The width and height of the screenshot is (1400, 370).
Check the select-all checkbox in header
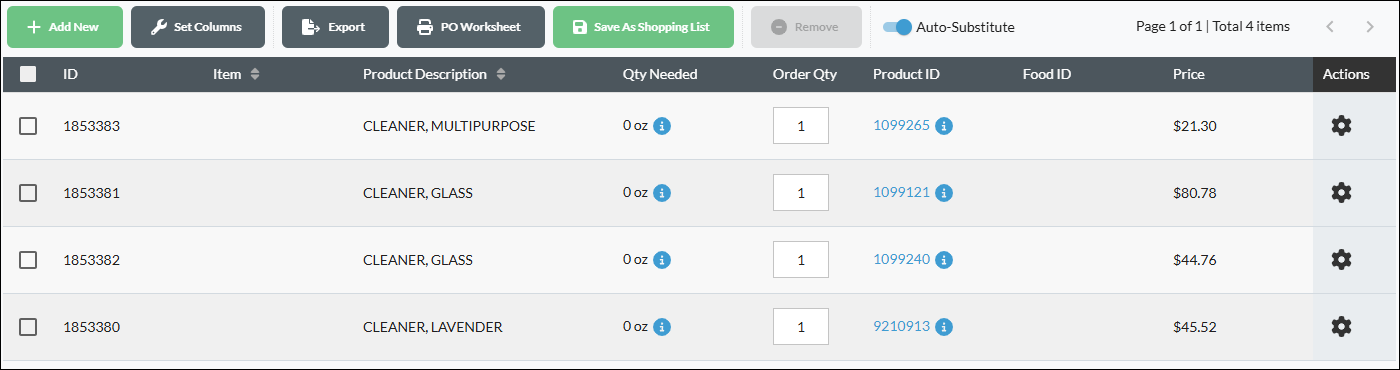(x=28, y=74)
